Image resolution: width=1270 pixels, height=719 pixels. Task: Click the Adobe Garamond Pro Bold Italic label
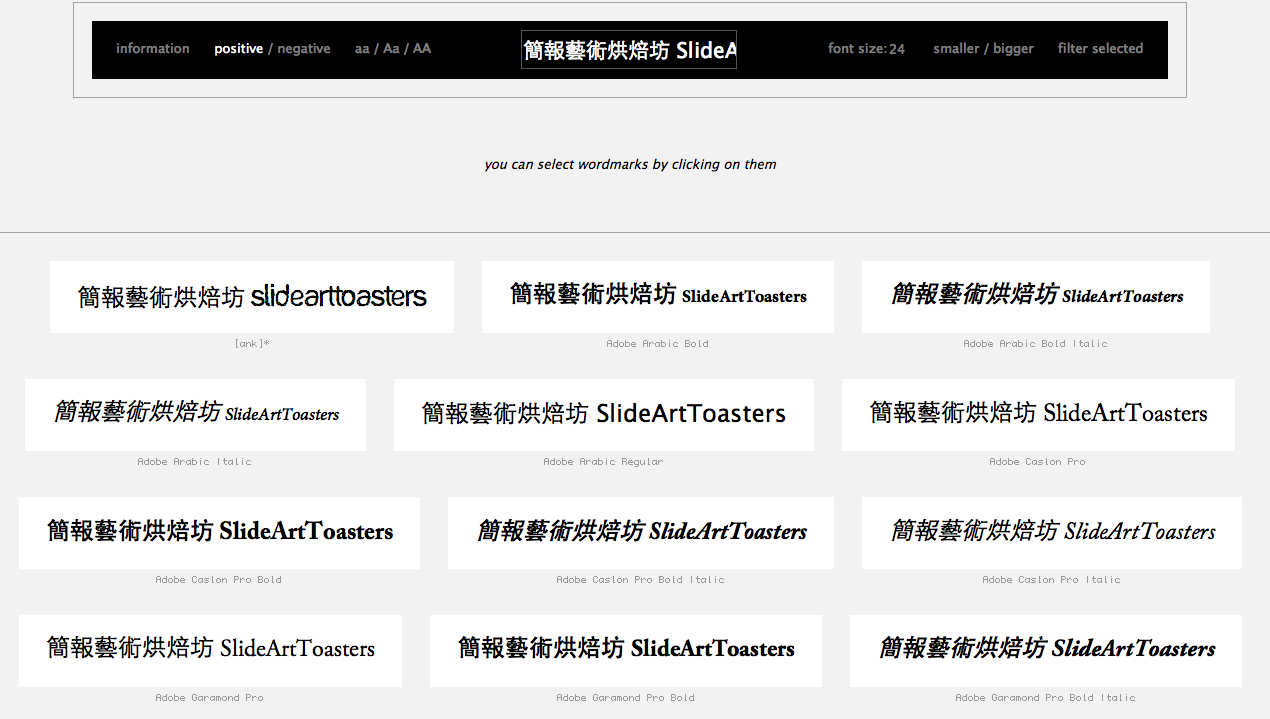(x=1046, y=698)
